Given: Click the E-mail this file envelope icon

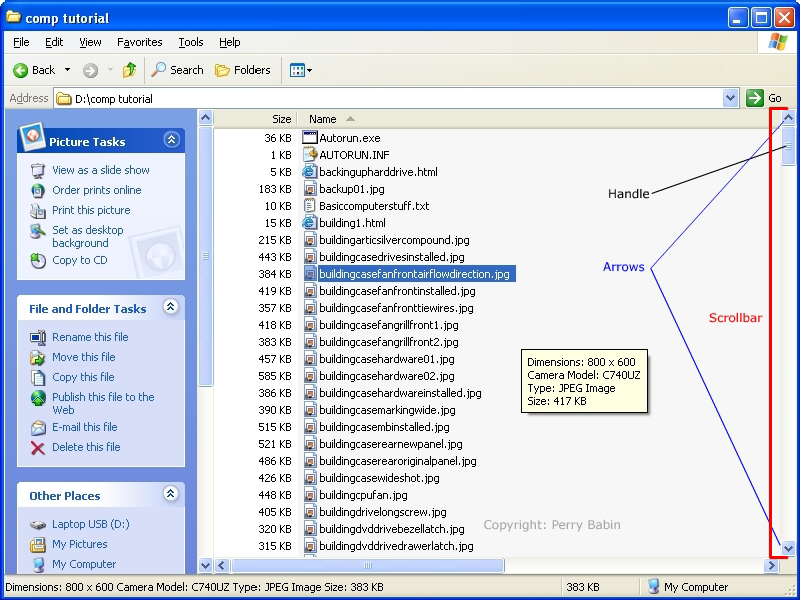Looking at the screenshot, I should point(38,428).
